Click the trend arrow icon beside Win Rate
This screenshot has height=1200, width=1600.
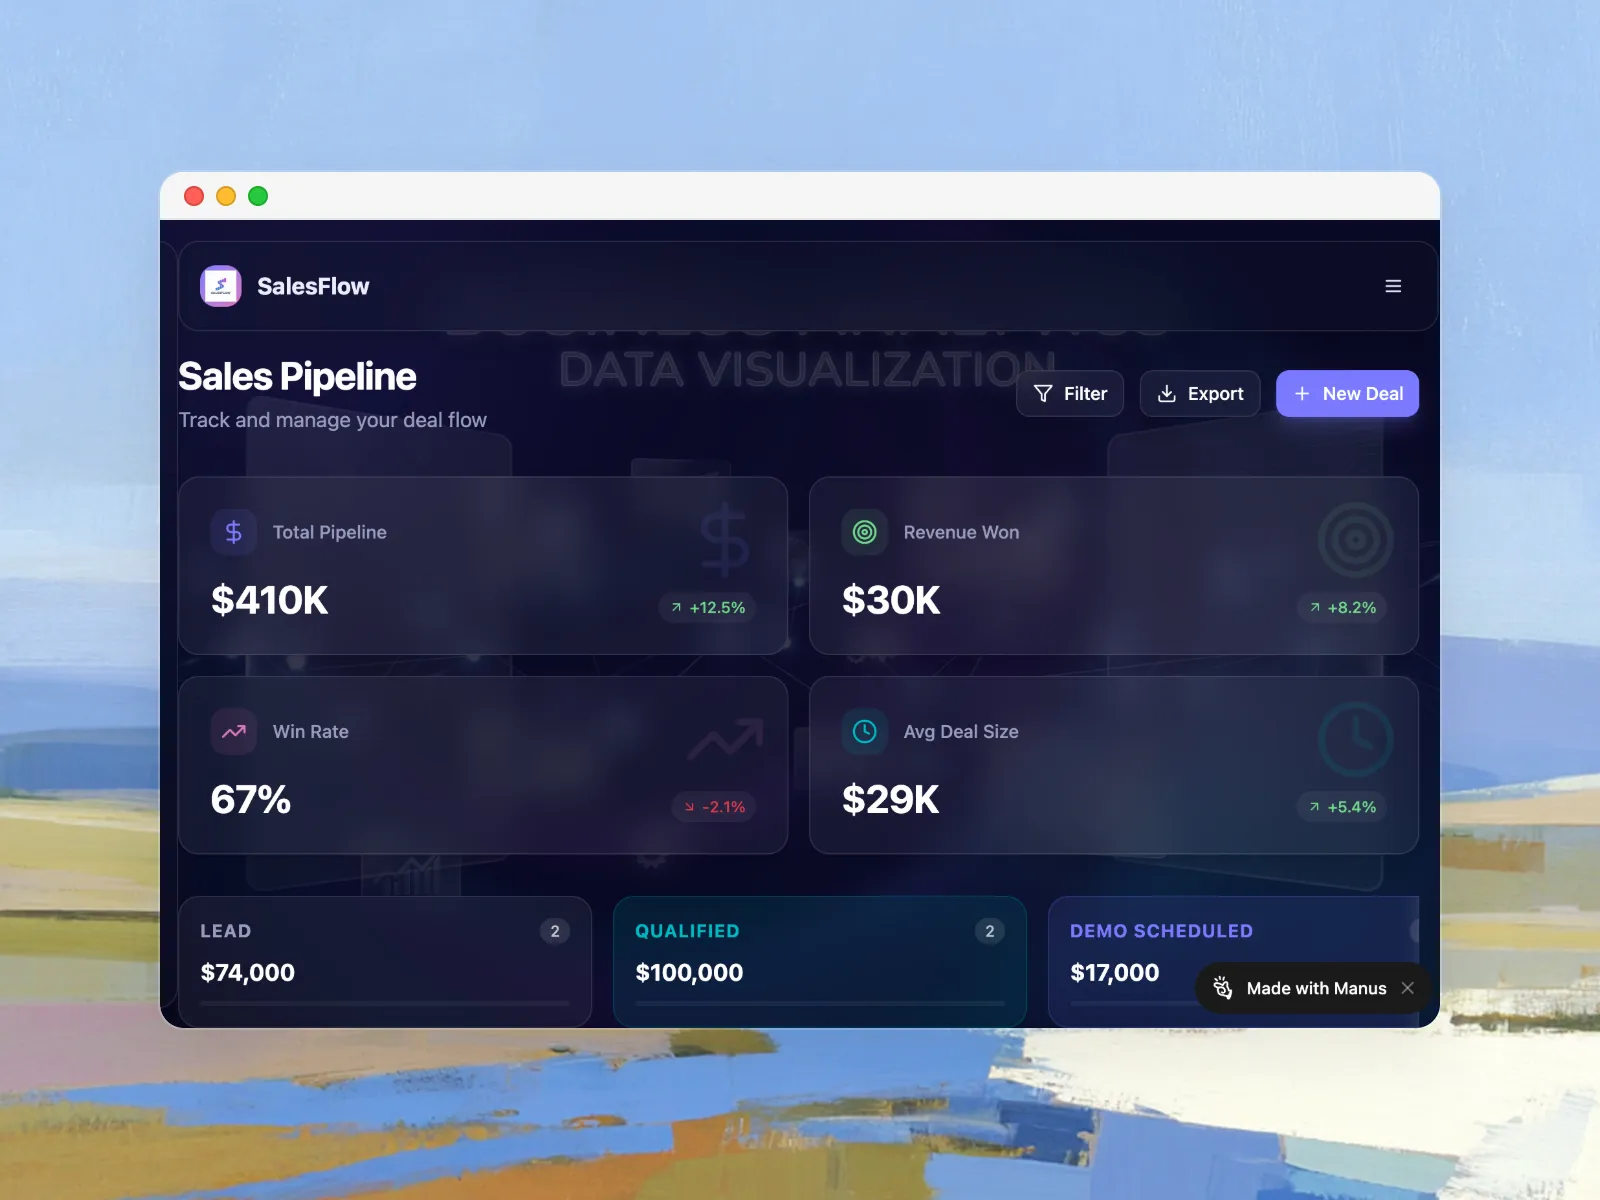point(233,731)
